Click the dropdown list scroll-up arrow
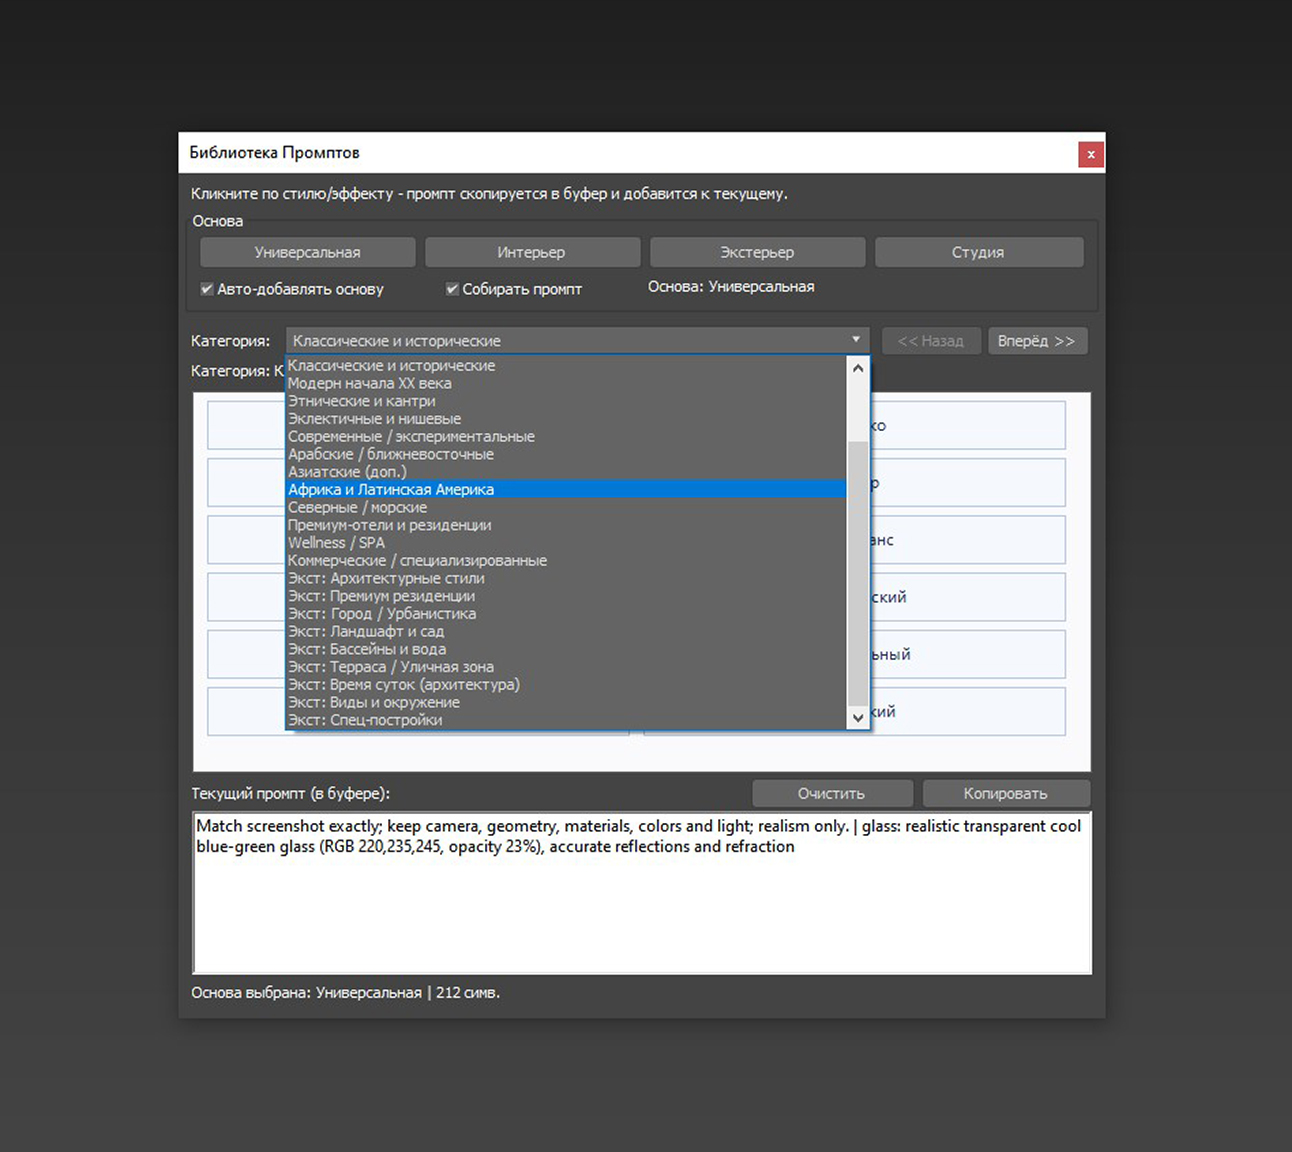 point(858,368)
